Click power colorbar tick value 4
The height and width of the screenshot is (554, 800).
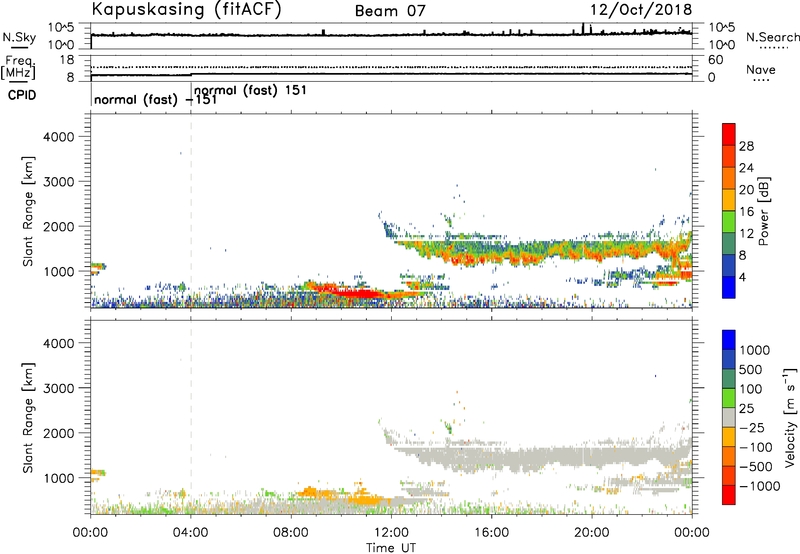pyautogui.click(x=742, y=278)
